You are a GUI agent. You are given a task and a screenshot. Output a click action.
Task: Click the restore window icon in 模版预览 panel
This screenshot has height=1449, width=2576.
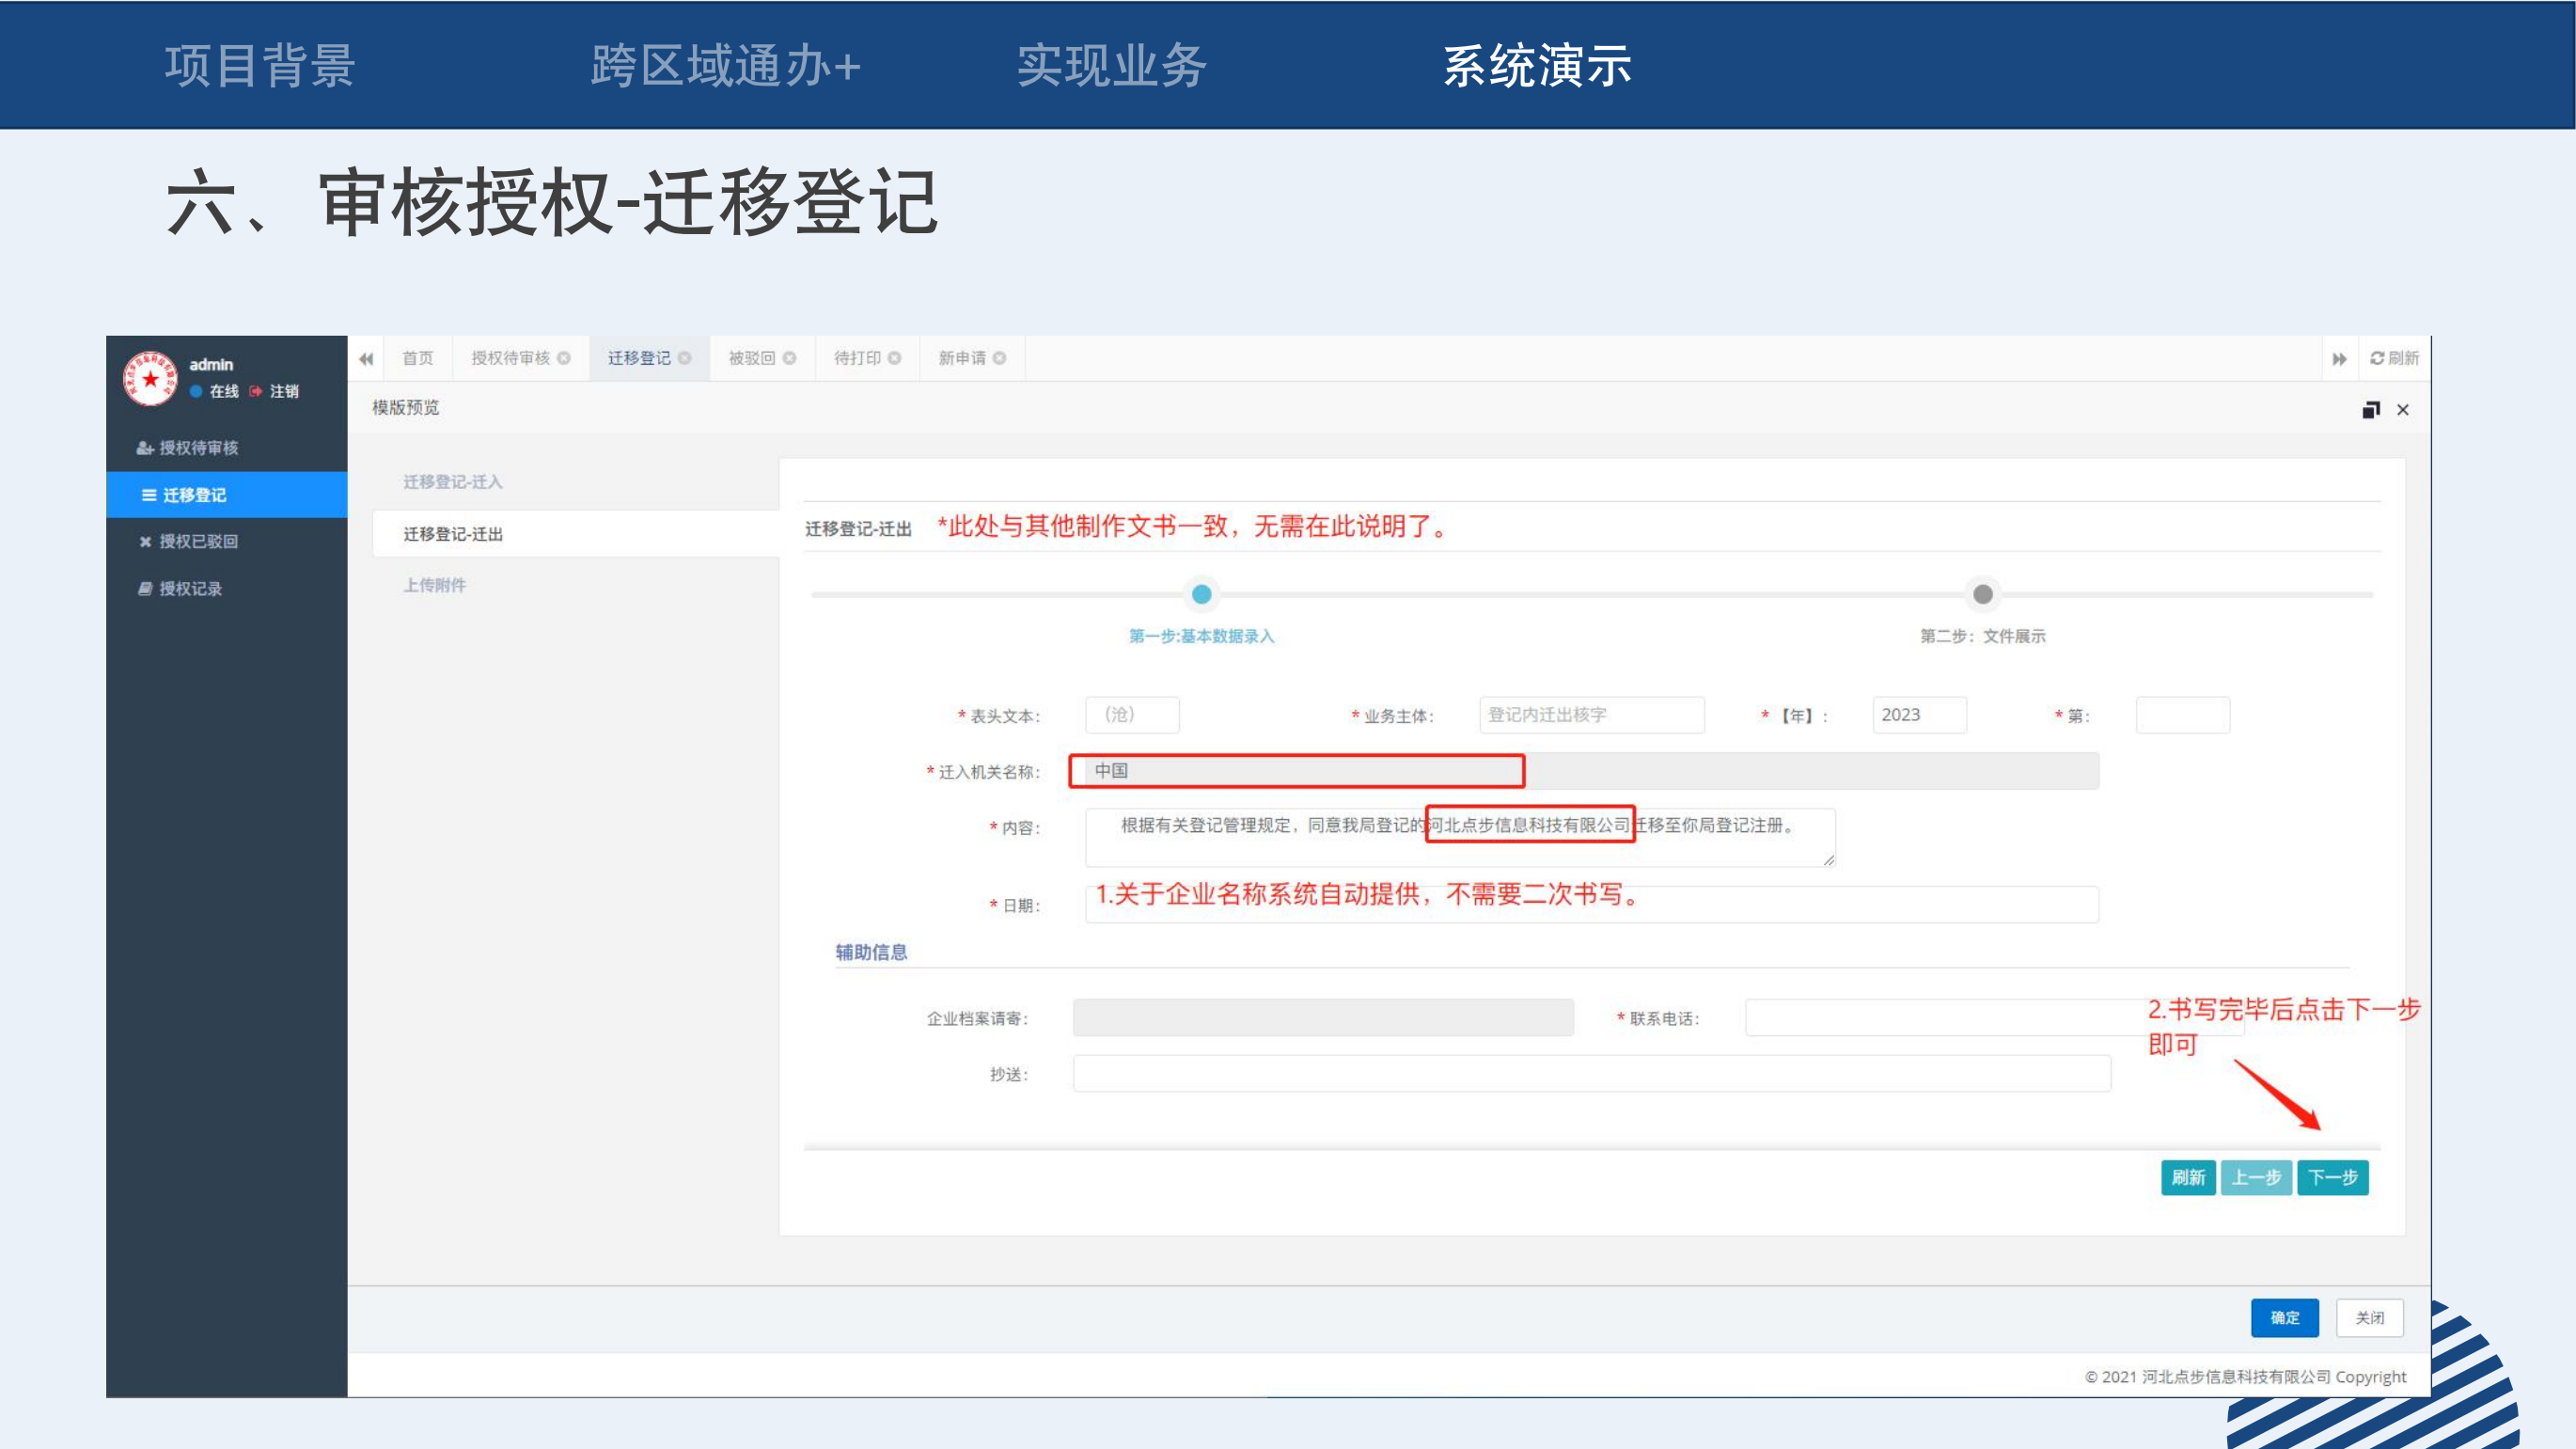point(2370,410)
